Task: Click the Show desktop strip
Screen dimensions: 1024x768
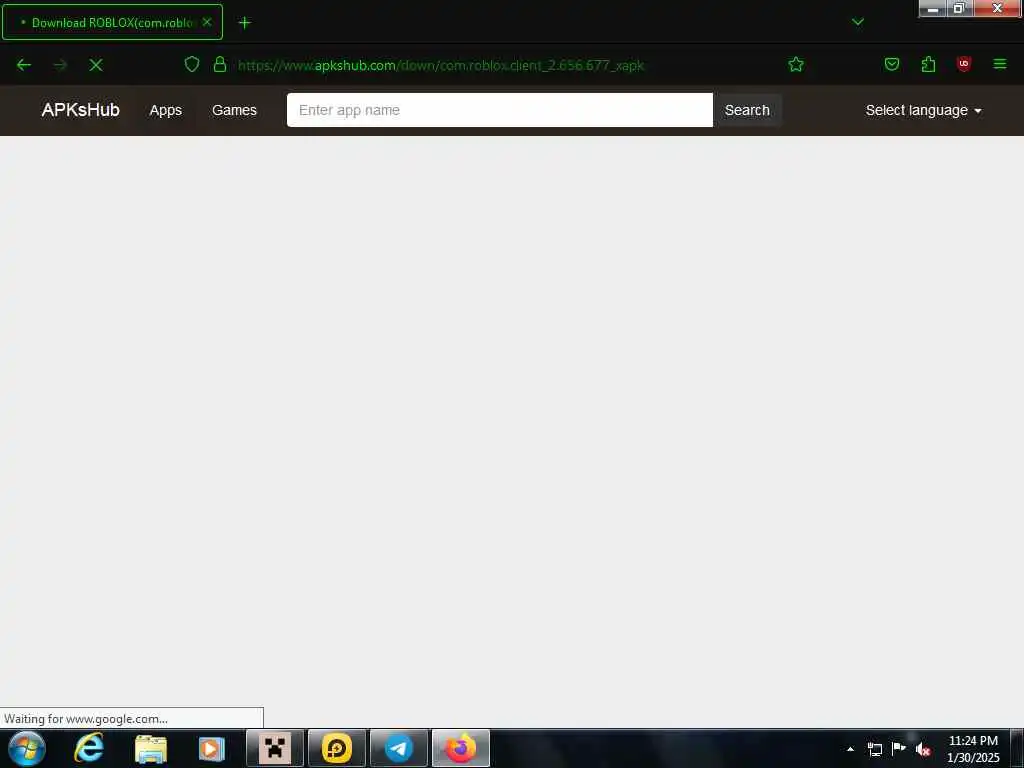Action: point(1017,748)
